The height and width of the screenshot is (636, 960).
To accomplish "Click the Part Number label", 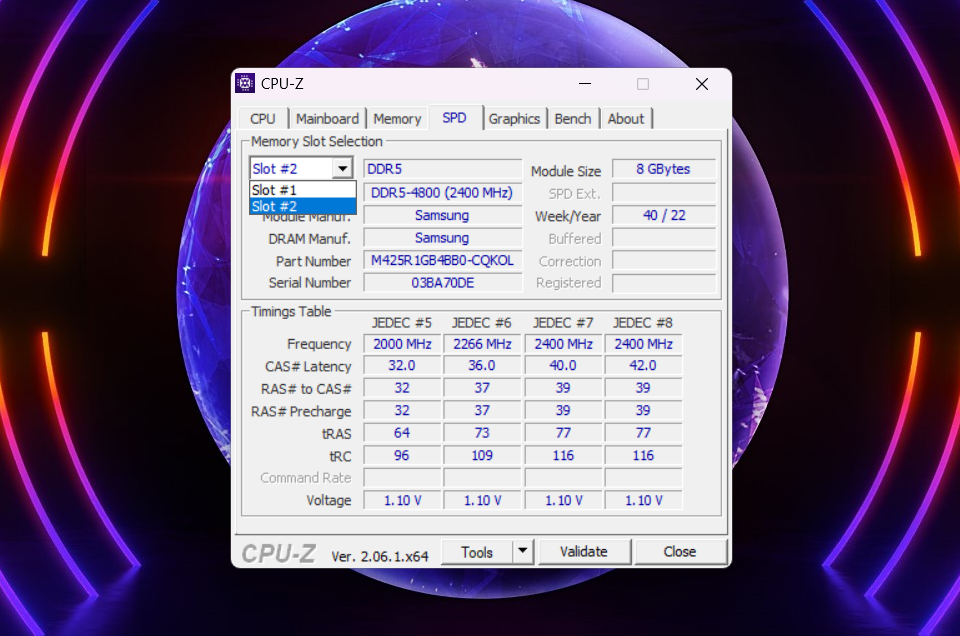I will [313, 261].
